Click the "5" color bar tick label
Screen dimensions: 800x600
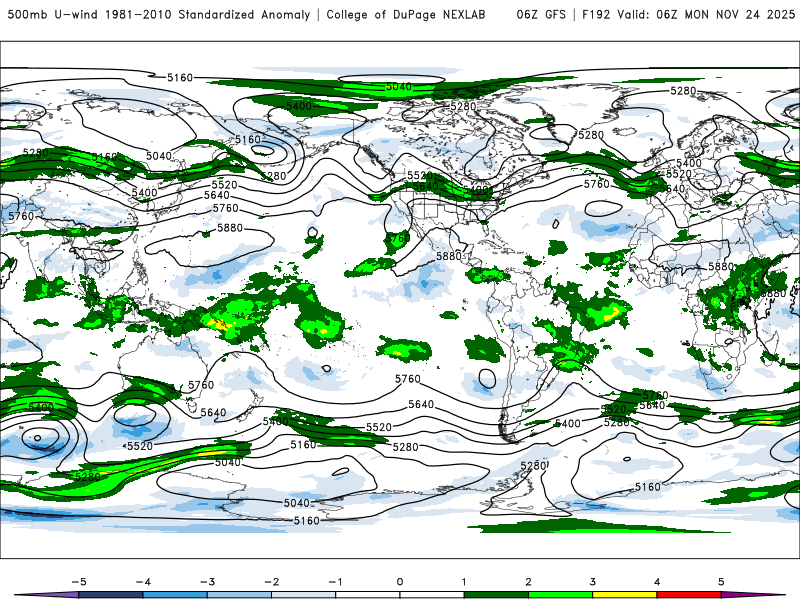pyautogui.click(x=721, y=582)
